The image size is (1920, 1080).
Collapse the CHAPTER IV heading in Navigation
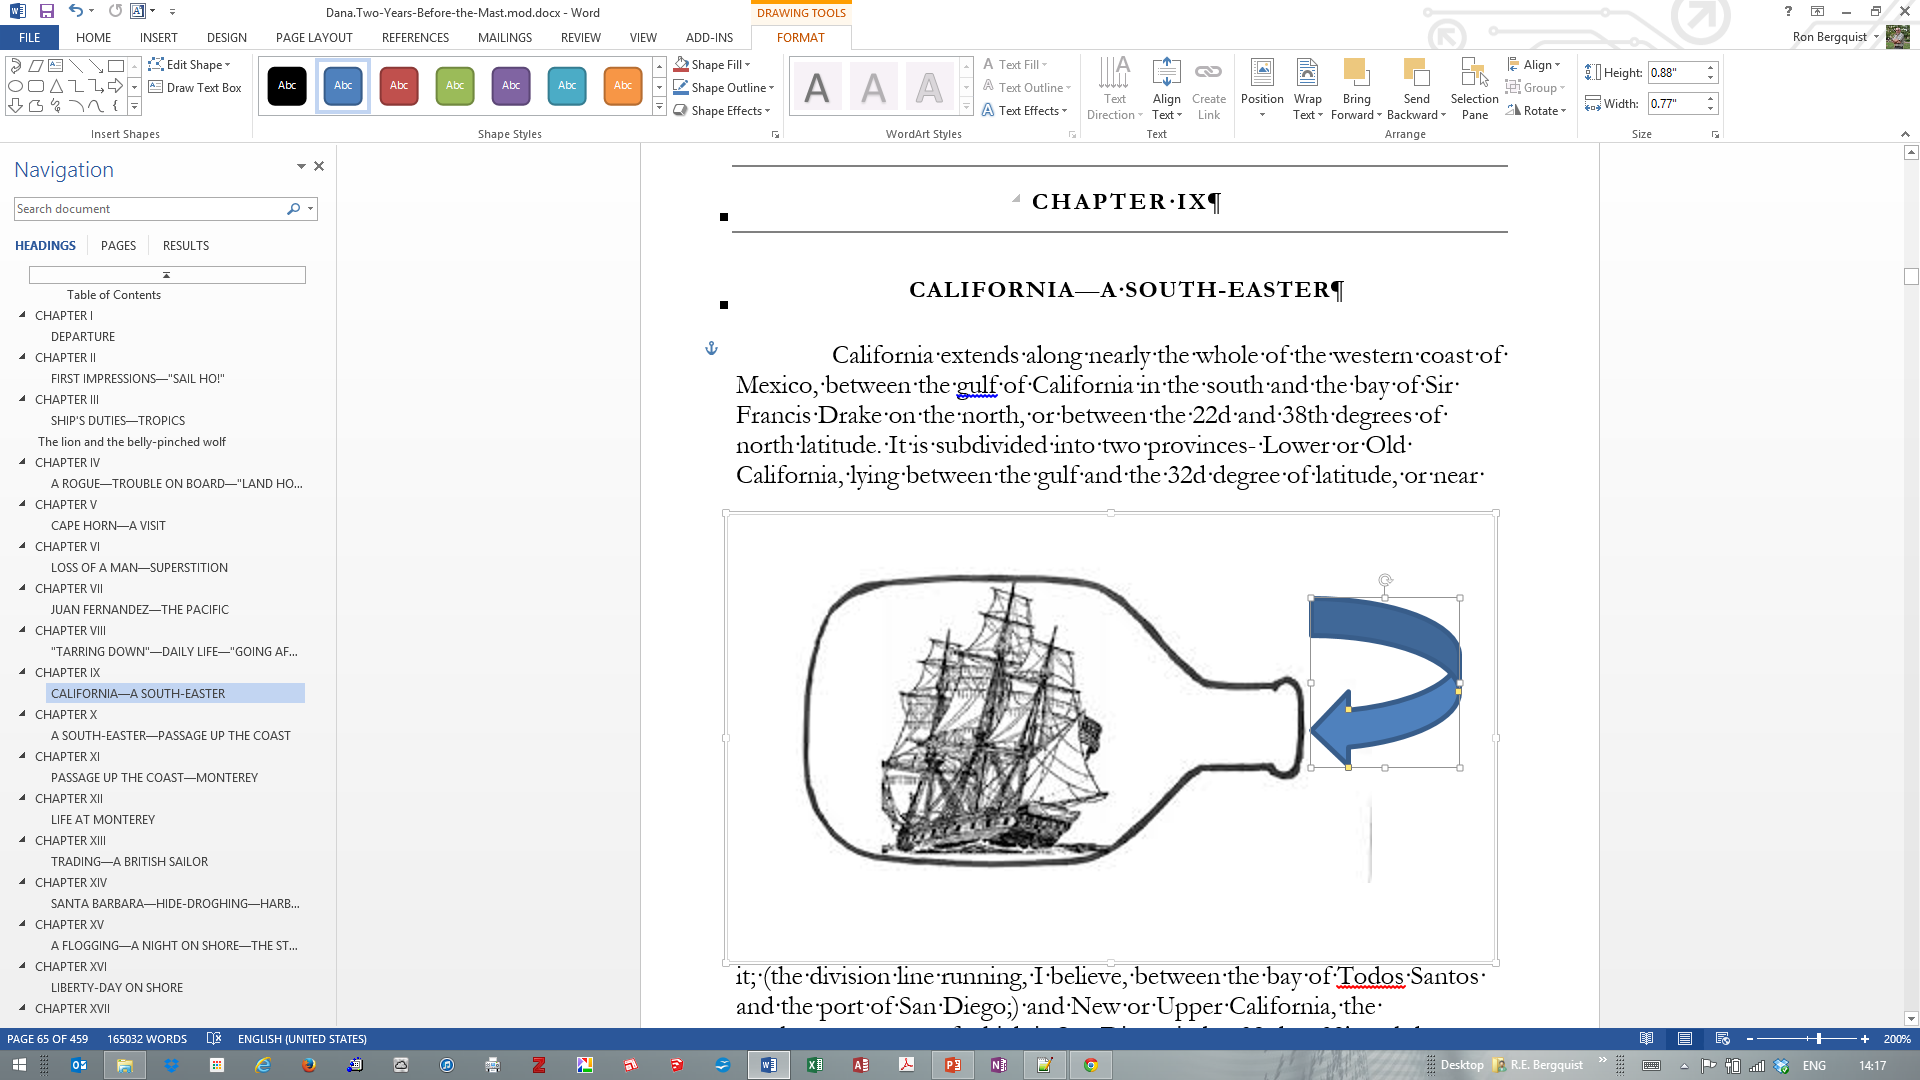pos(23,462)
